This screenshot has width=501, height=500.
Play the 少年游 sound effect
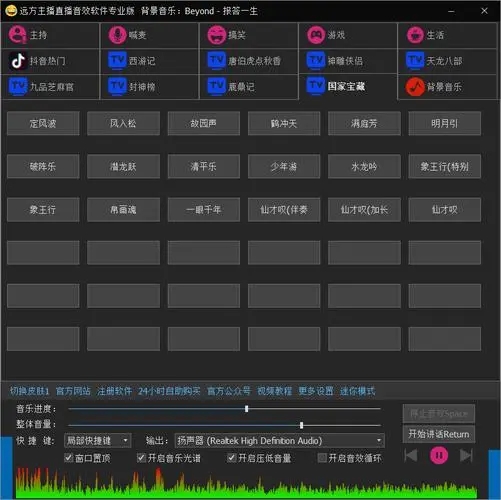[x=284, y=166]
